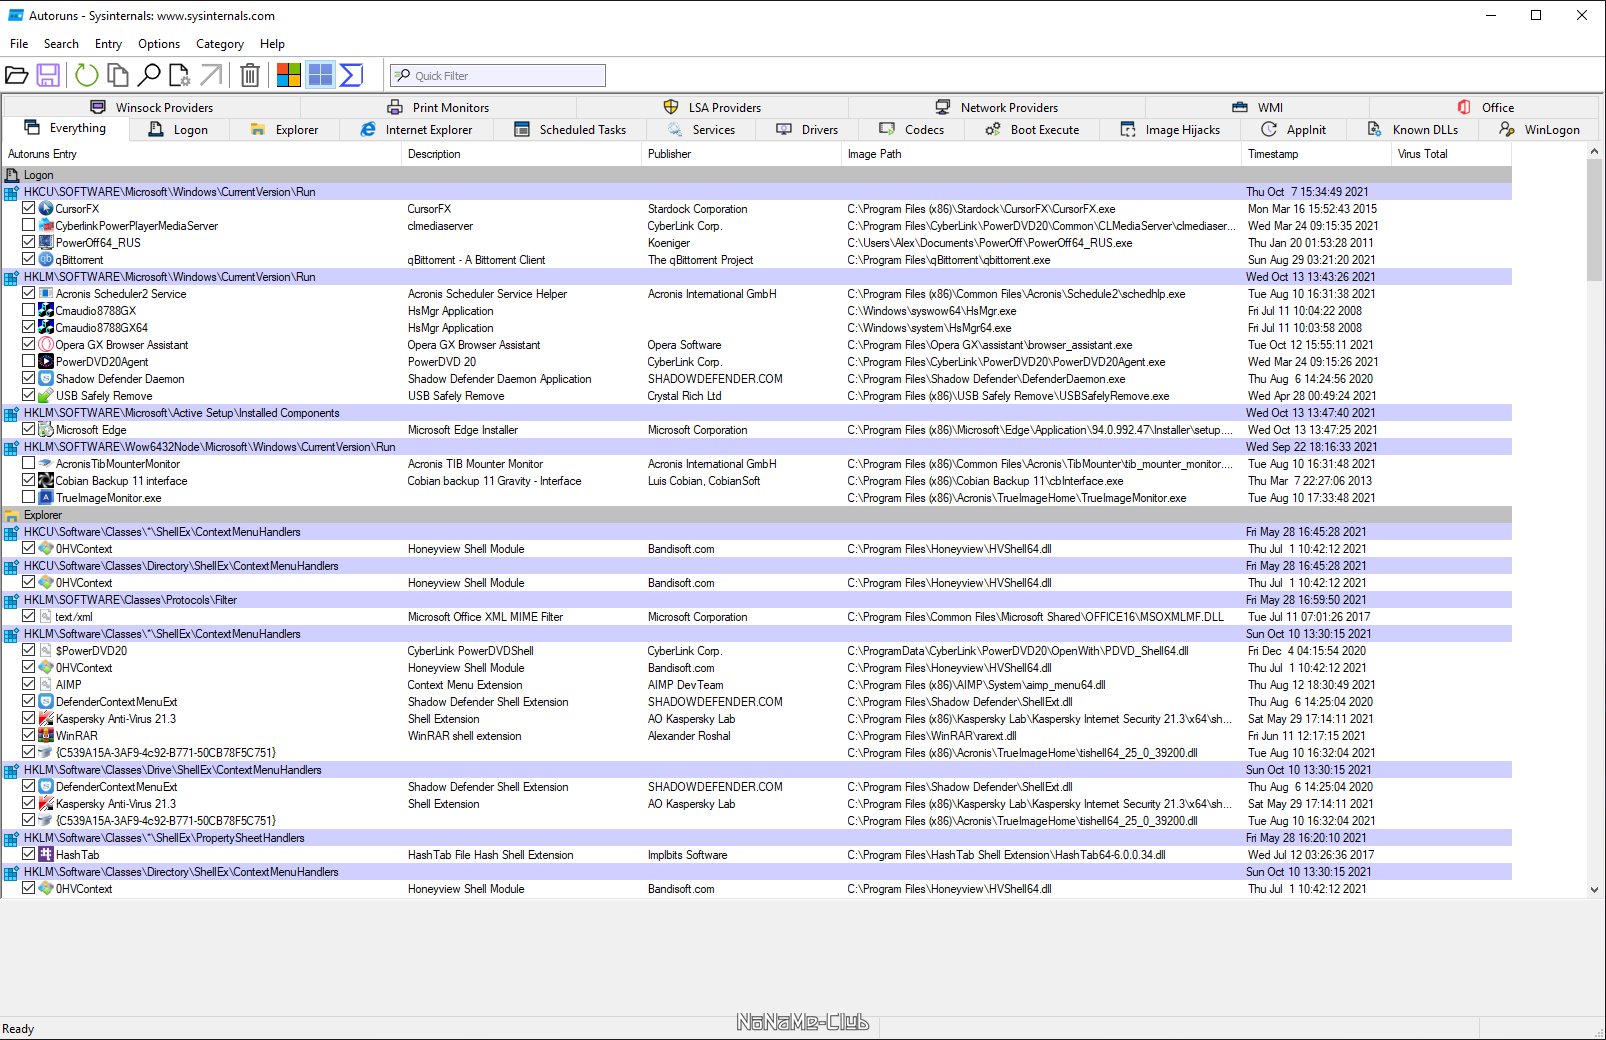Viewport: 1606px width, 1040px height.
Task: Sort by the Autoruns Entry column header
Action: point(200,154)
